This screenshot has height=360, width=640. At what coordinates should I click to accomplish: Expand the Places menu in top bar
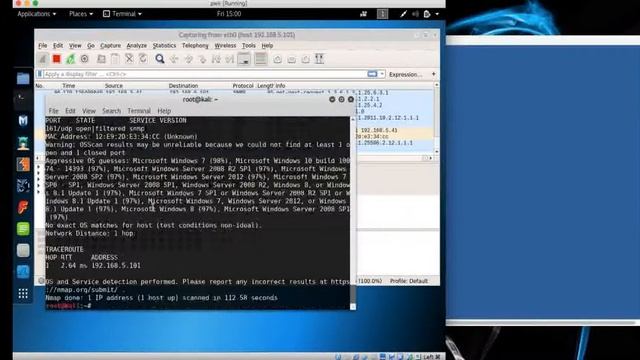click(81, 14)
